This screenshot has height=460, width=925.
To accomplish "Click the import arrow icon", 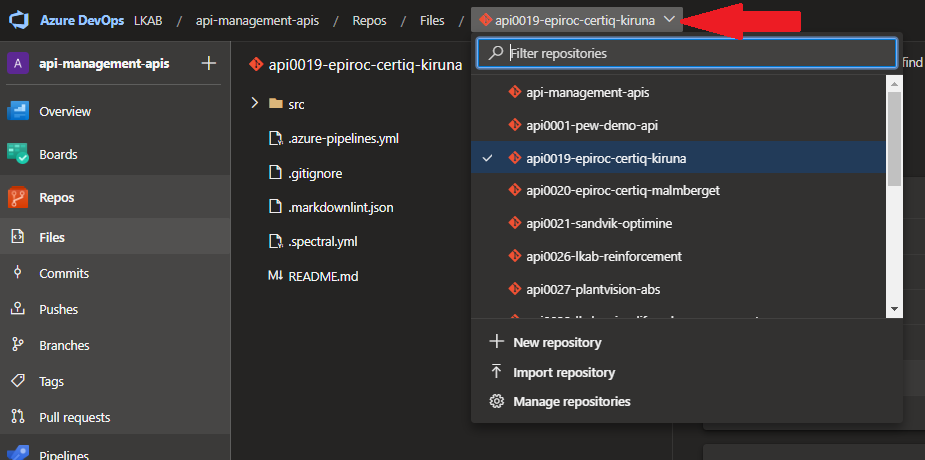I will tap(497, 372).
